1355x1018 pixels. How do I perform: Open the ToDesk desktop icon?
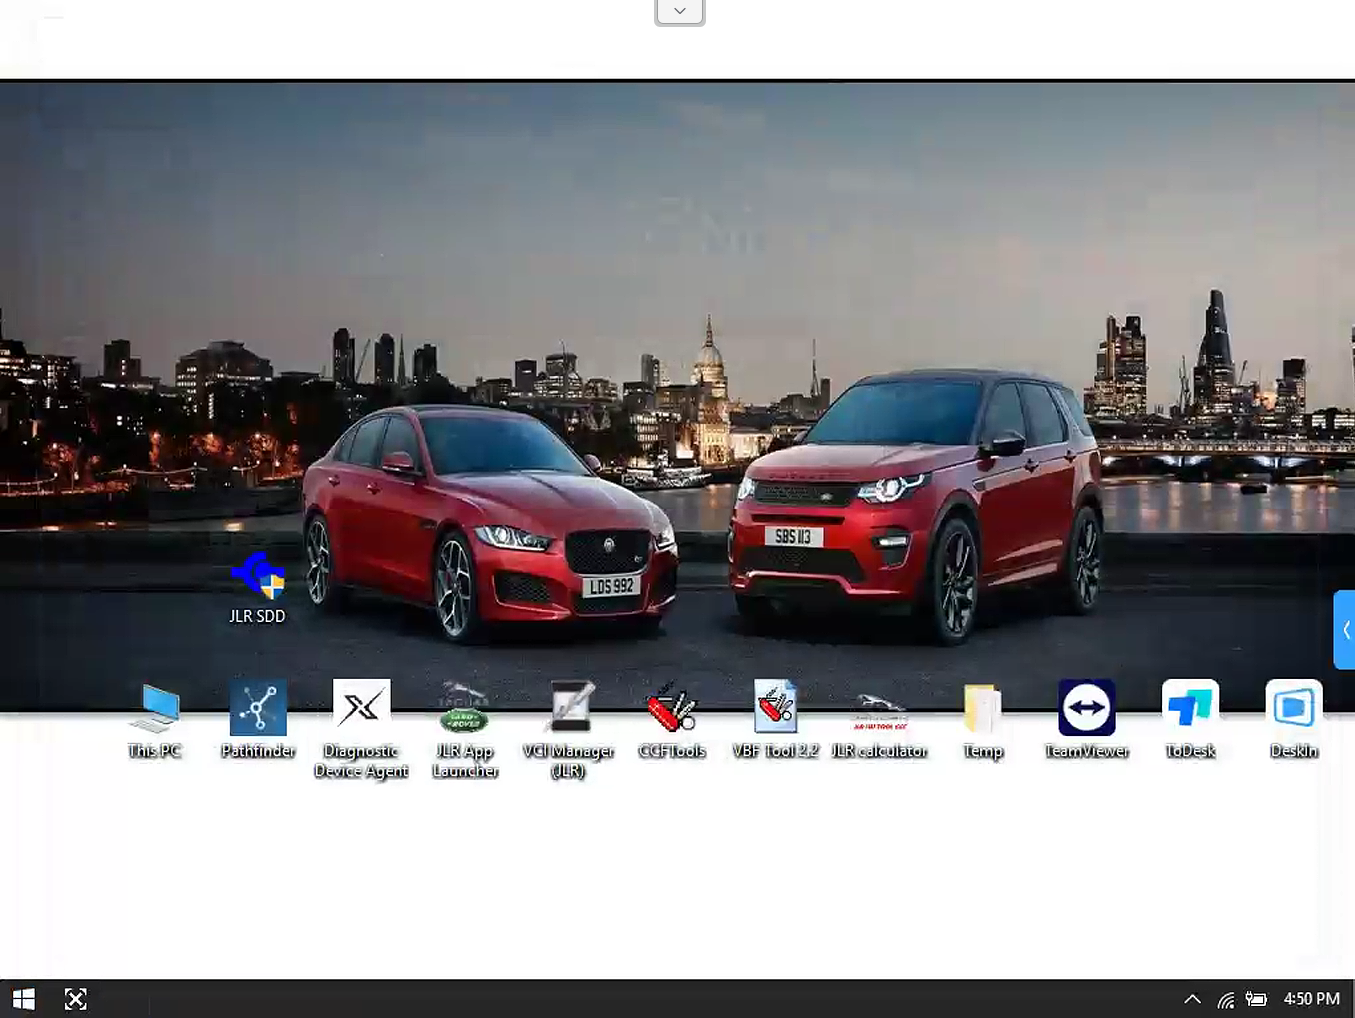tap(1190, 720)
